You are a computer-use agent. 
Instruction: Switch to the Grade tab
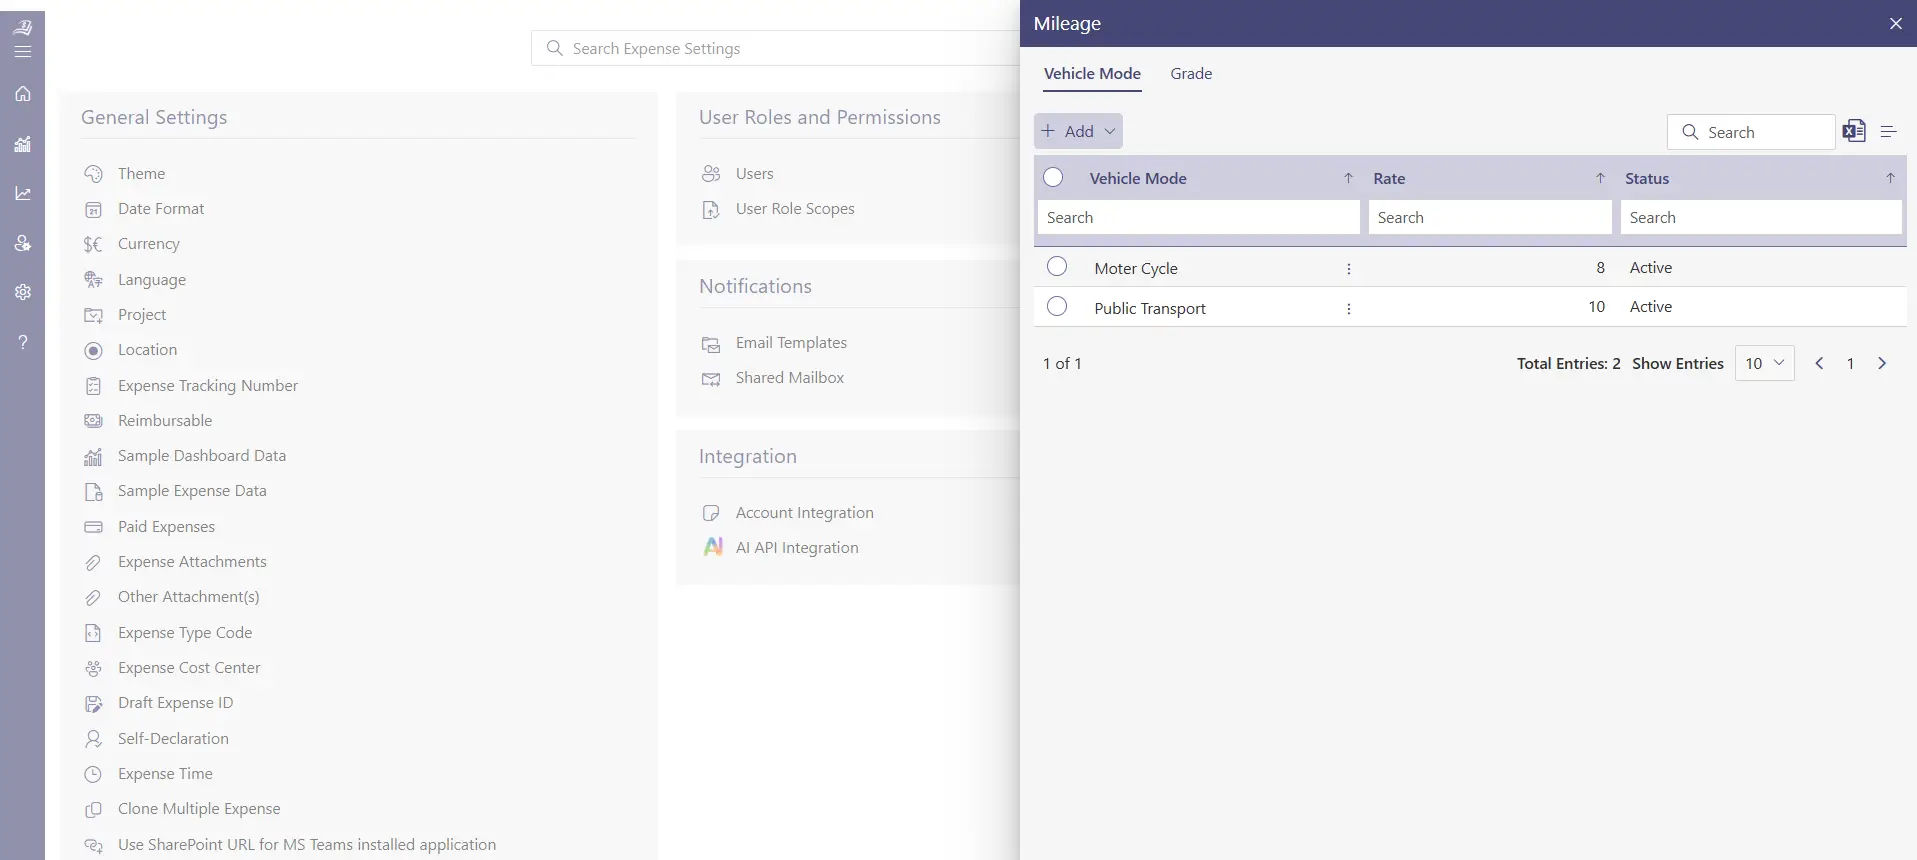(x=1190, y=74)
